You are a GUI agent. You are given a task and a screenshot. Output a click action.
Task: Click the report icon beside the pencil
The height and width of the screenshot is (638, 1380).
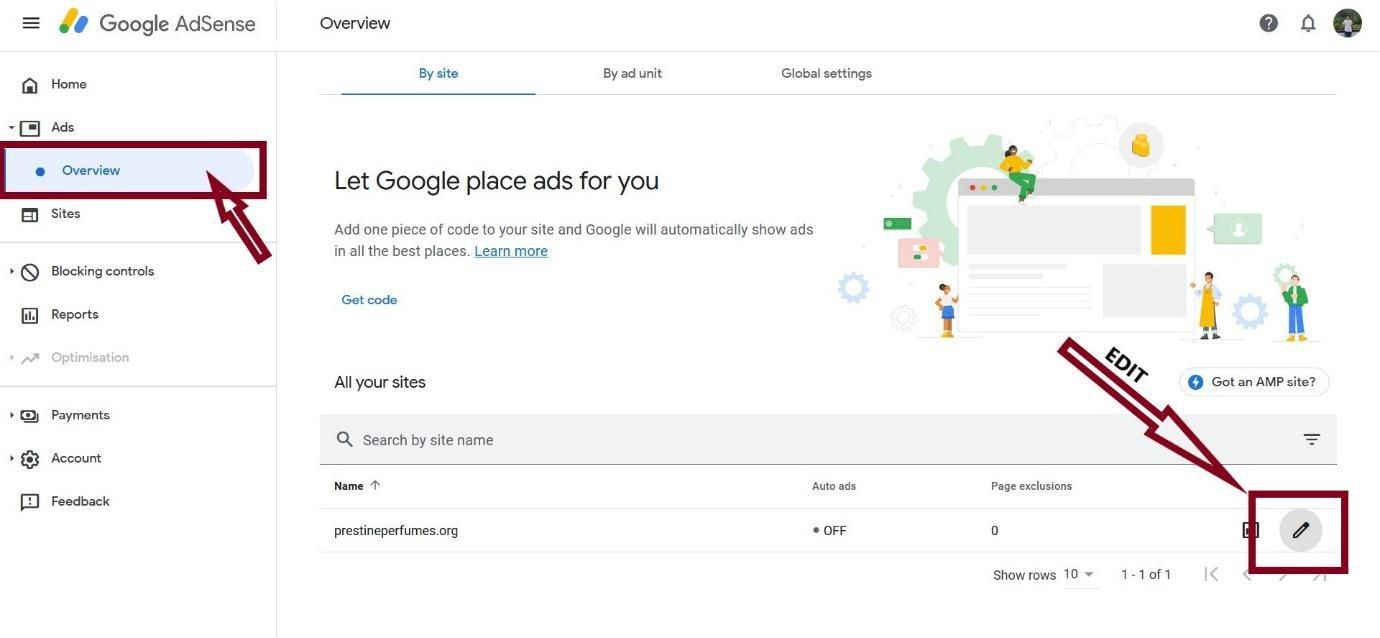(x=1251, y=531)
